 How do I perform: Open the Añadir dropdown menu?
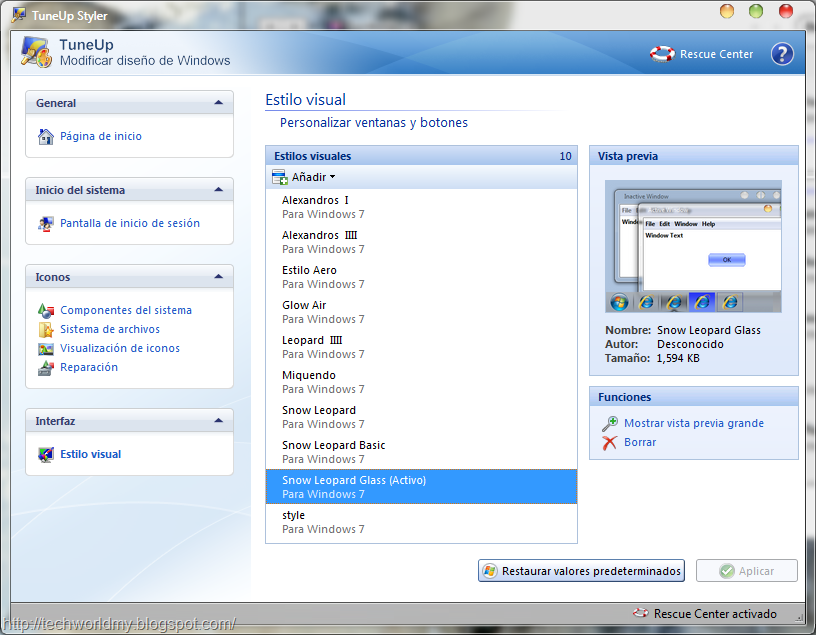313,177
